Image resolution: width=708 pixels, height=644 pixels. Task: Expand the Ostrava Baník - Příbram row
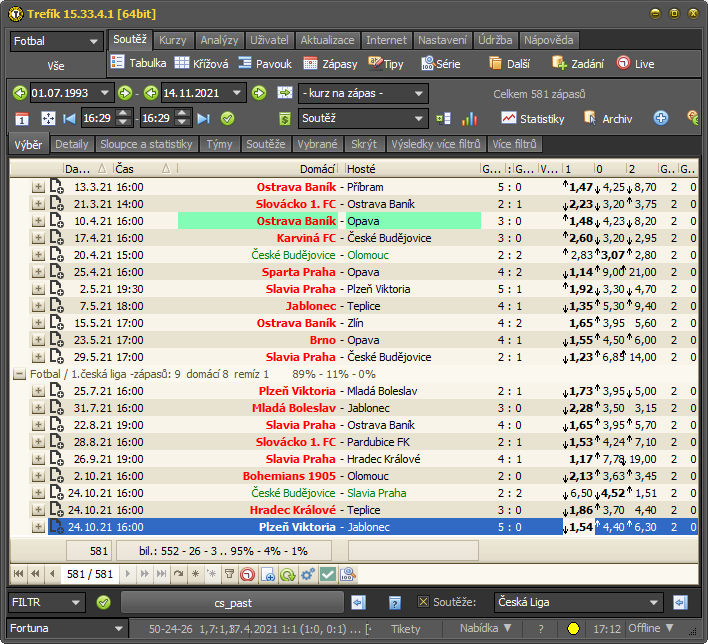[38, 187]
